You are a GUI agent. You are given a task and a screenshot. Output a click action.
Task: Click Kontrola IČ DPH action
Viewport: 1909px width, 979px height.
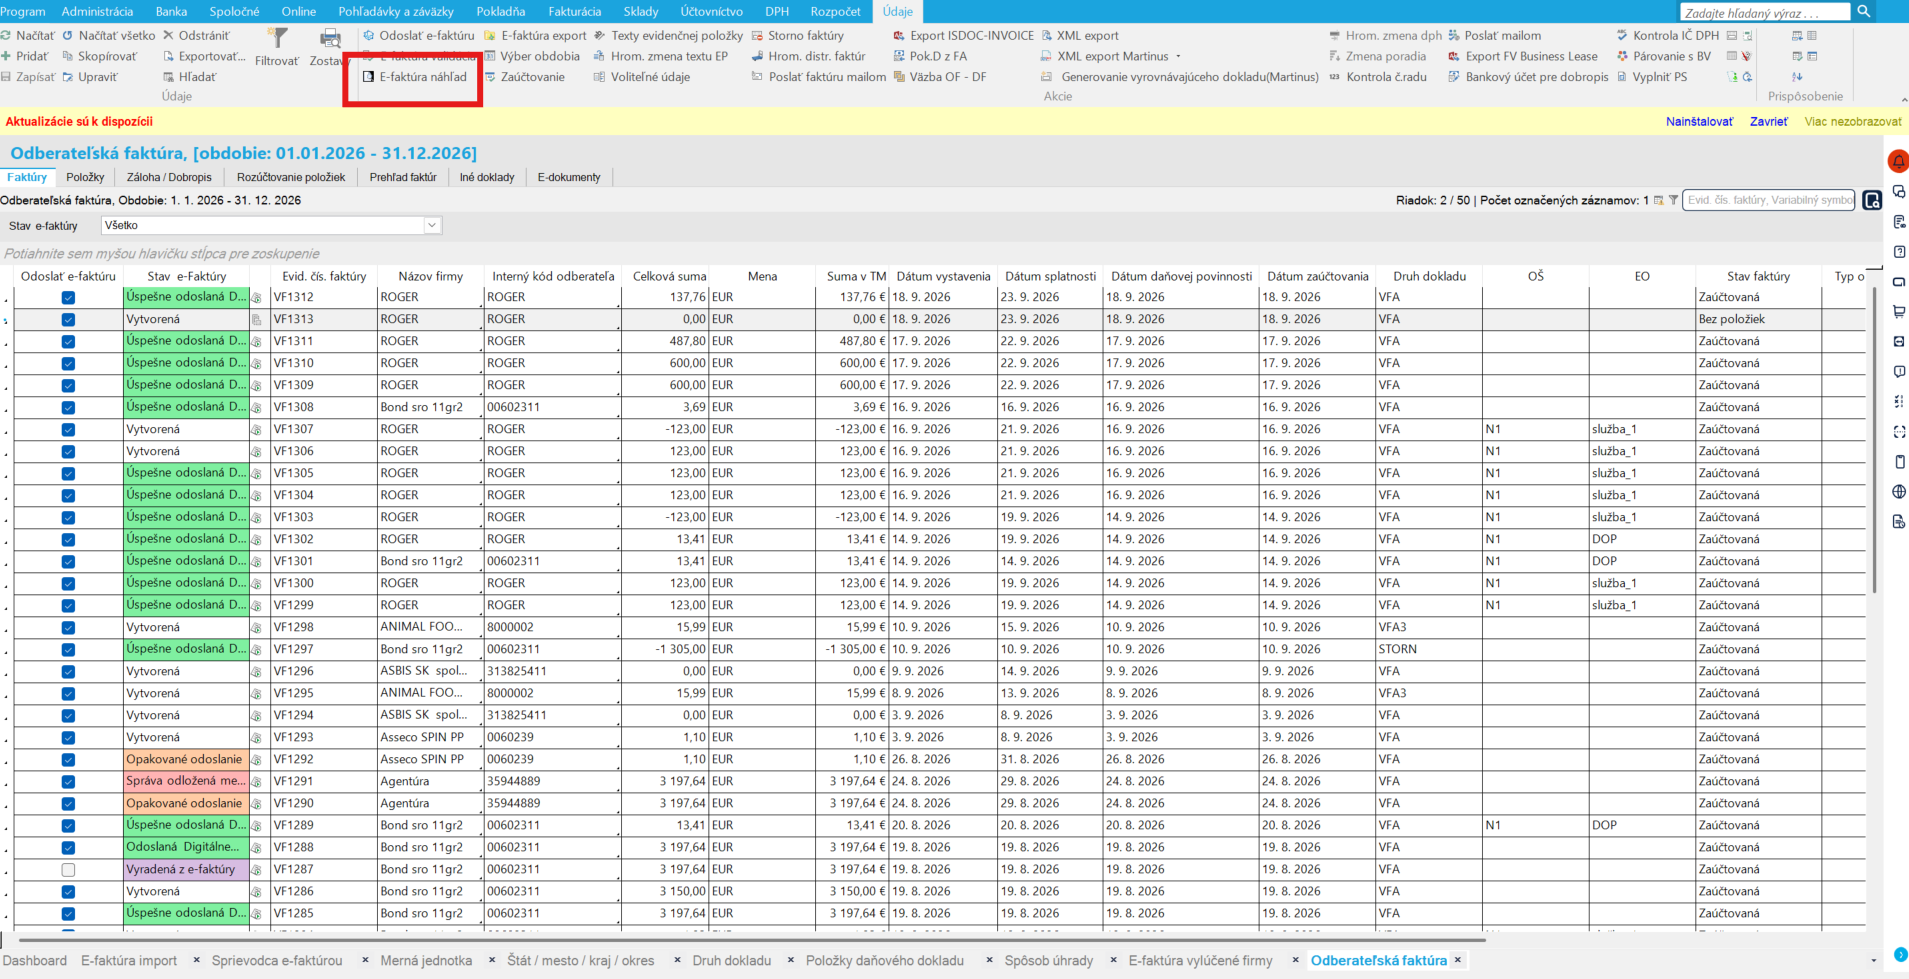(1667, 35)
